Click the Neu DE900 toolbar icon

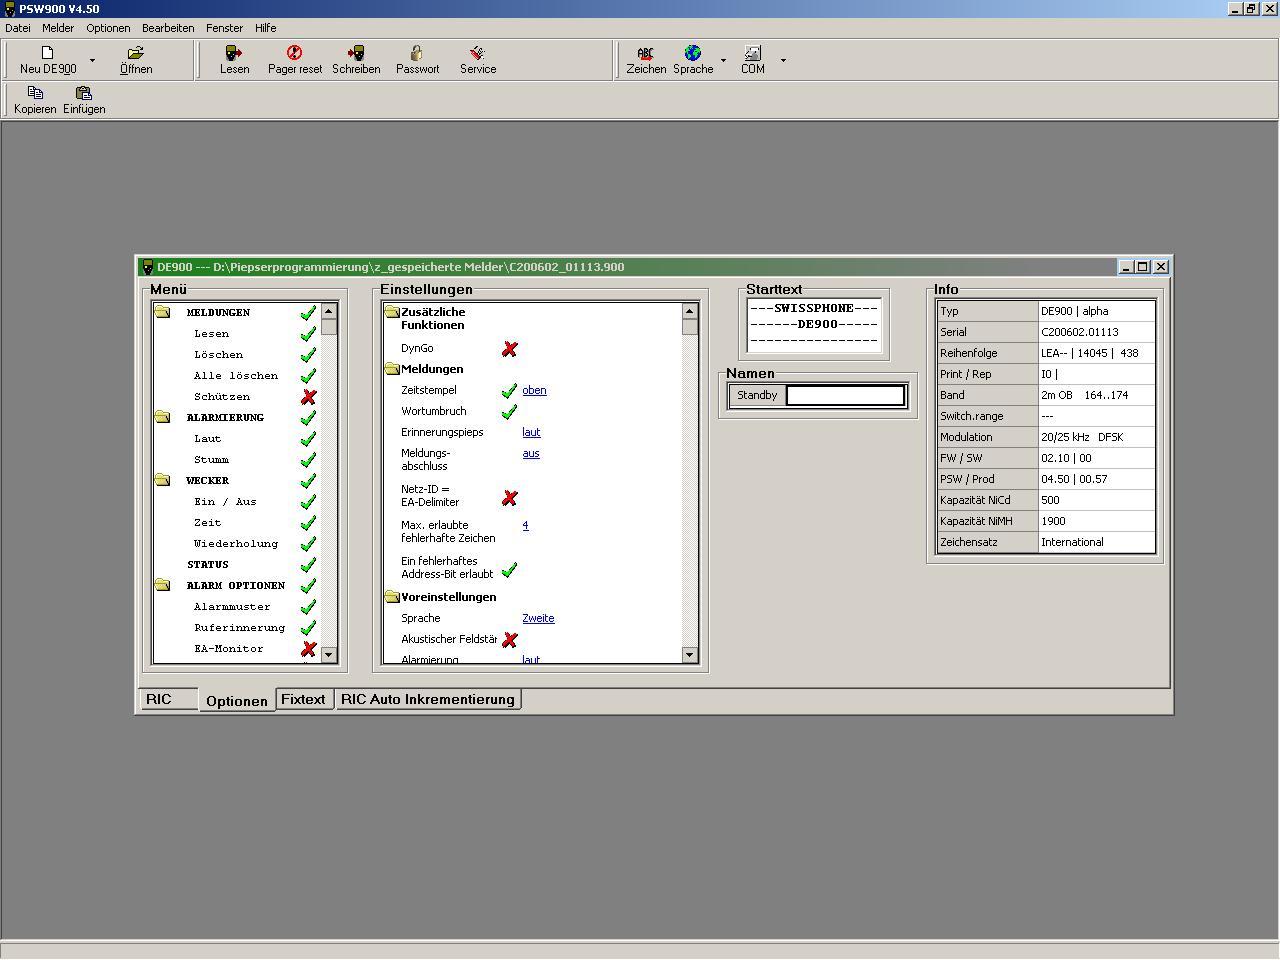tap(47, 53)
